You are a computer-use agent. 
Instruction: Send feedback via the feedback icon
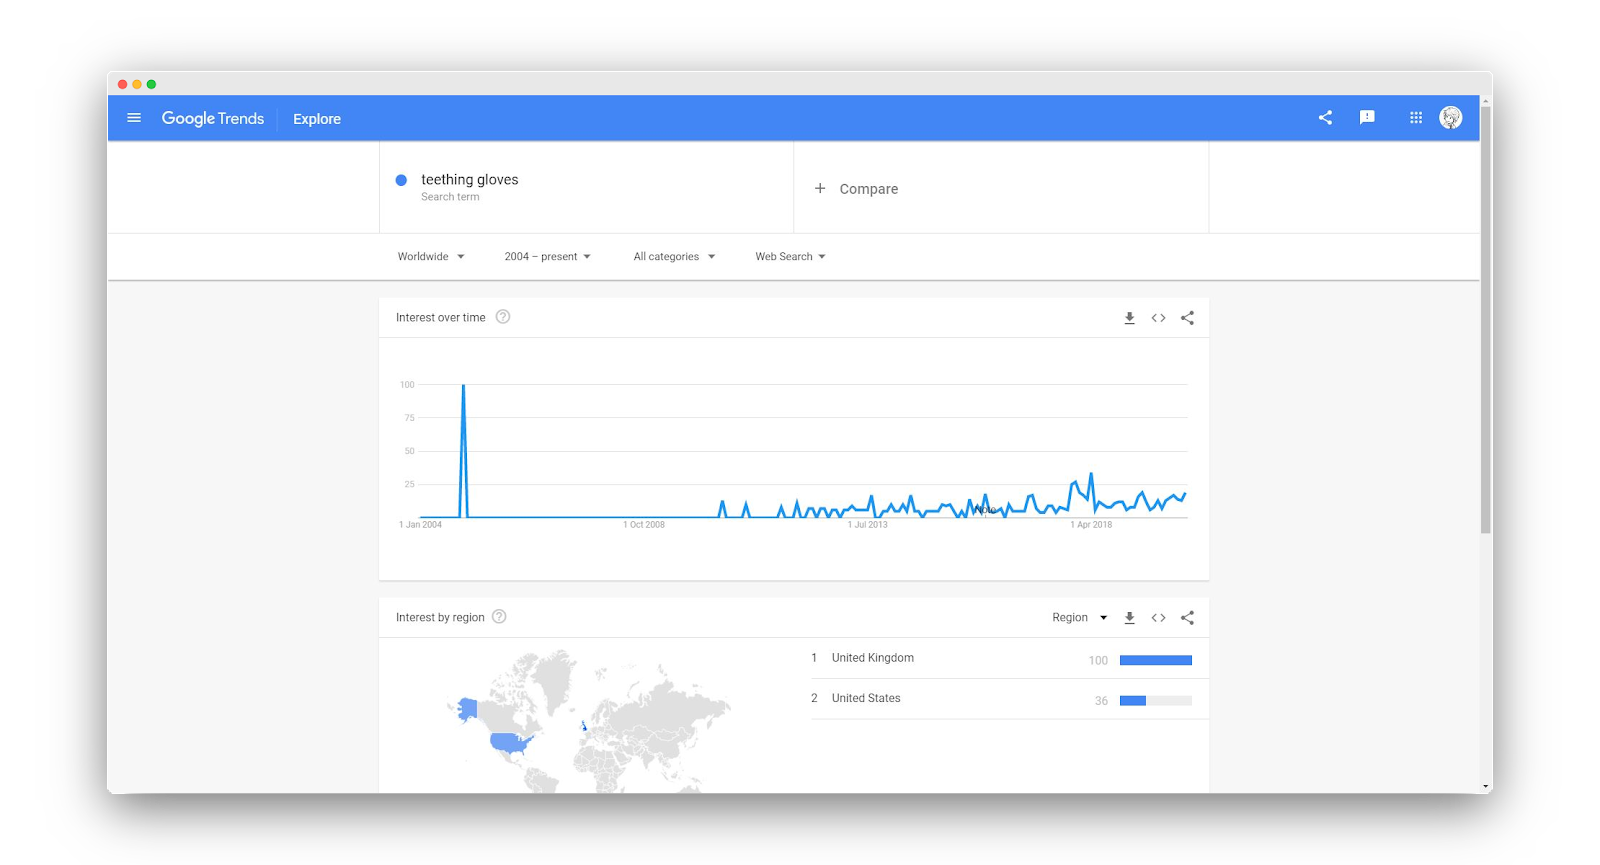[1366, 117]
